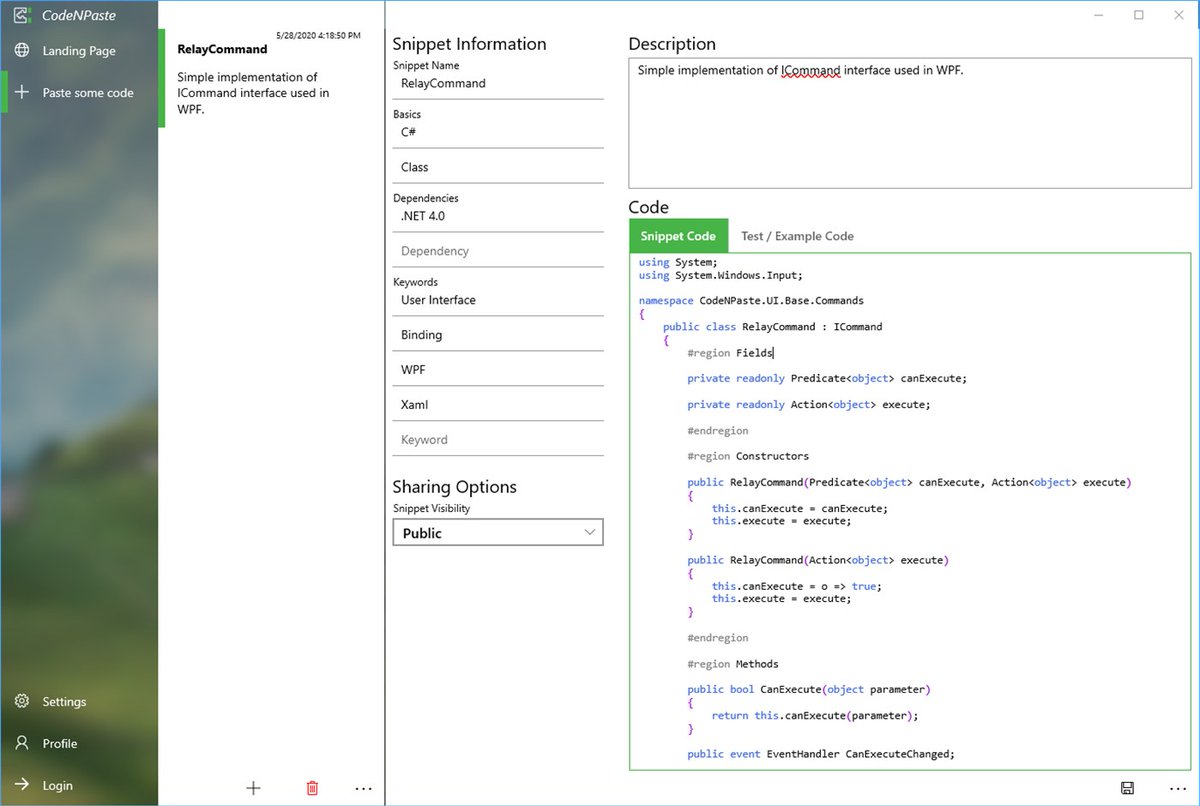Screen dimensions: 1200x806
Task: Click the #region Fields line in code
Action: pyautogui.click(x=730, y=352)
